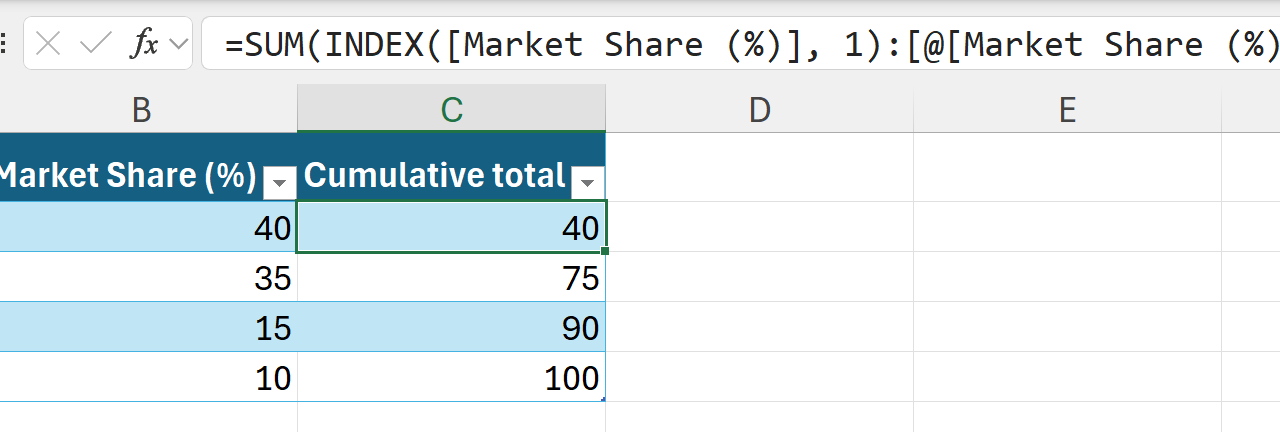Click the Cancel (X) formula icon
The height and width of the screenshot is (432, 1280).
[48, 44]
